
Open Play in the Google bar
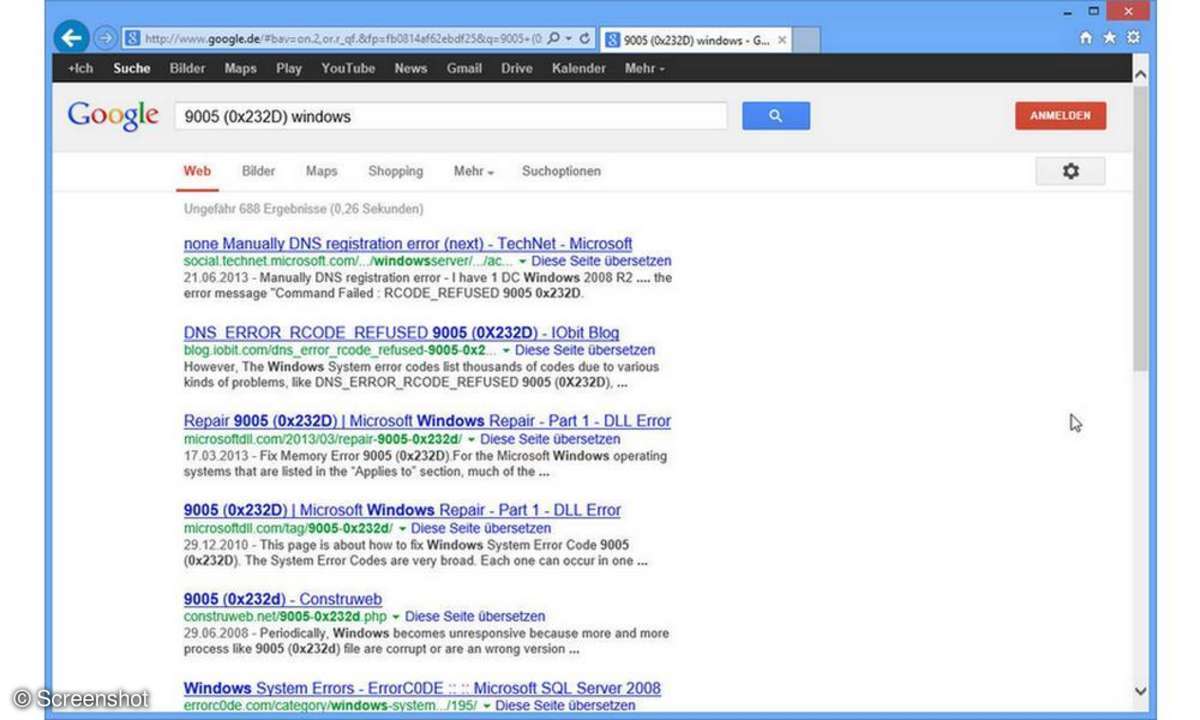point(289,68)
